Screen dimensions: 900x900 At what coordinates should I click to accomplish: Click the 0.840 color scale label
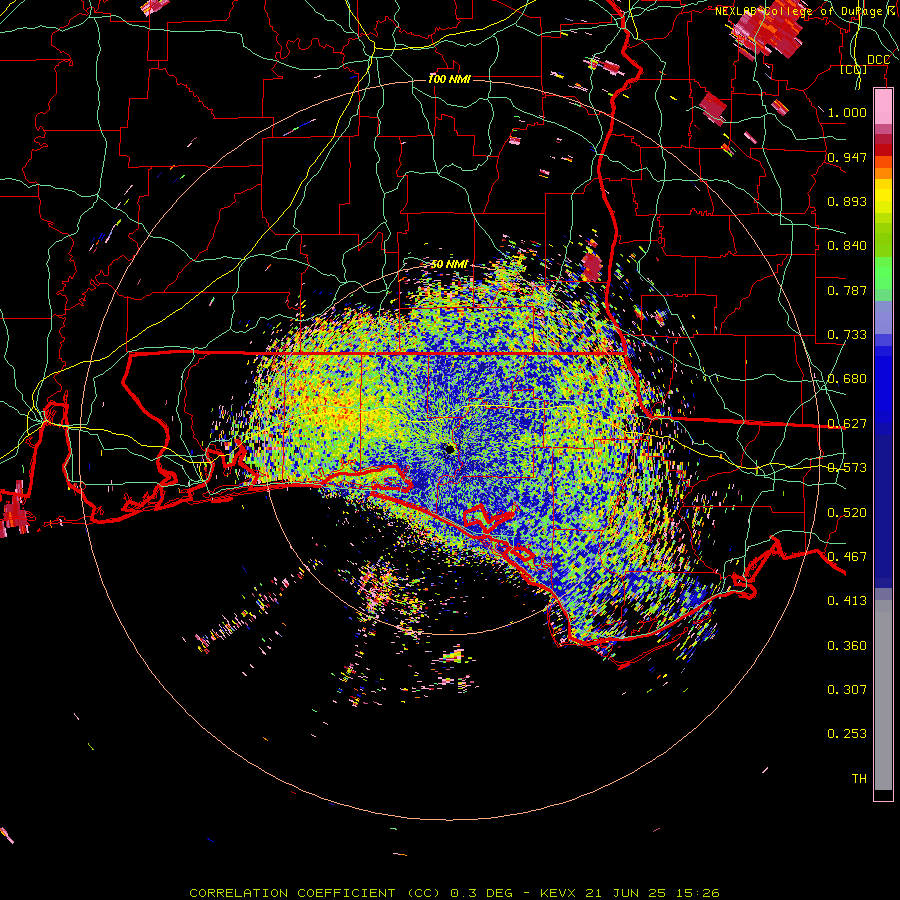pos(847,246)
